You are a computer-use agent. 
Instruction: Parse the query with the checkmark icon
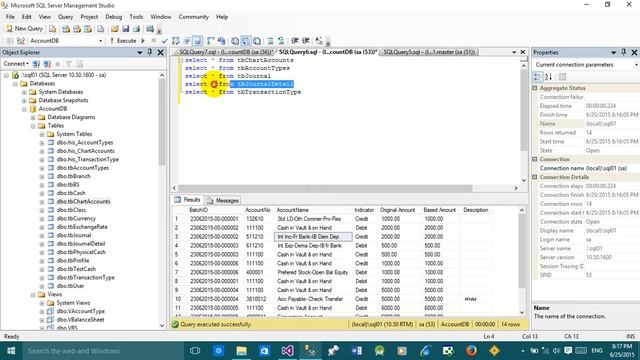click(164, 41)
